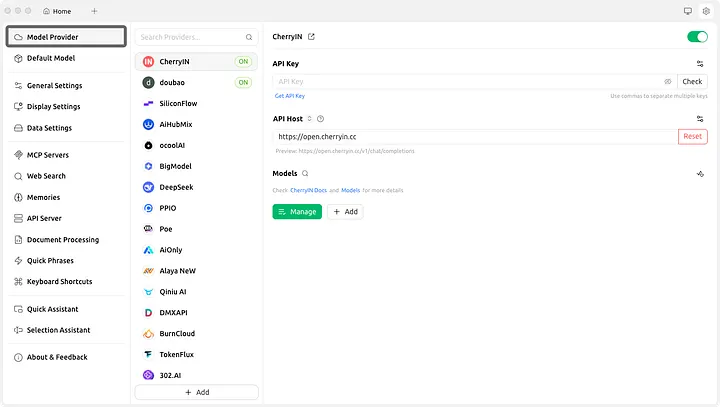
Task: Switch to the Home tab
Action: (57, 11)
